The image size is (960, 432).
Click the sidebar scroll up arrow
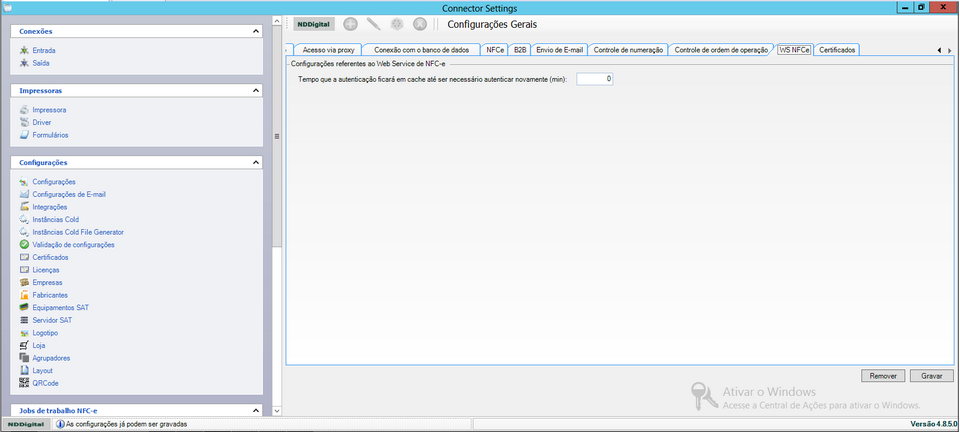pos(277,21)
